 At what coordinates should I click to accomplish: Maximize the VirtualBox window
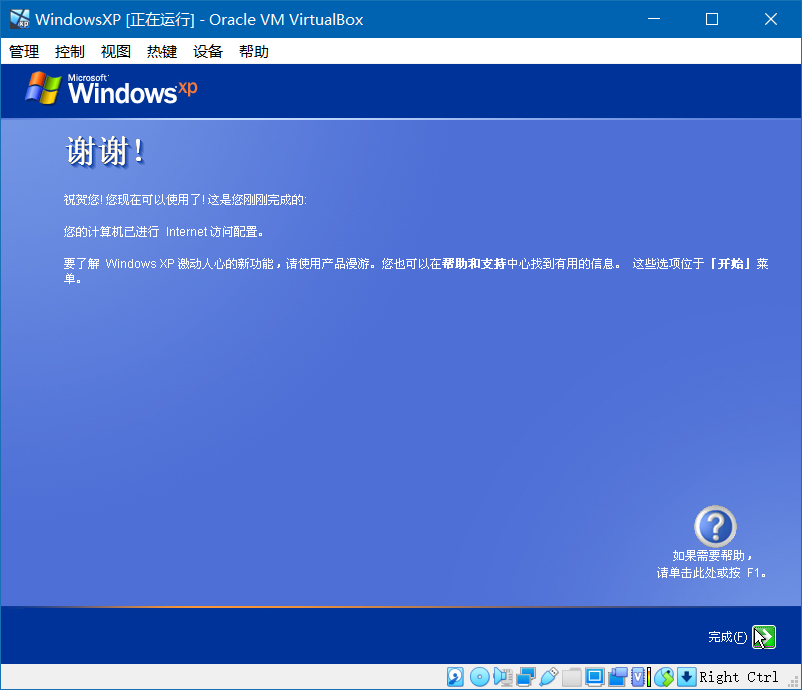click(x=711, y=19)
